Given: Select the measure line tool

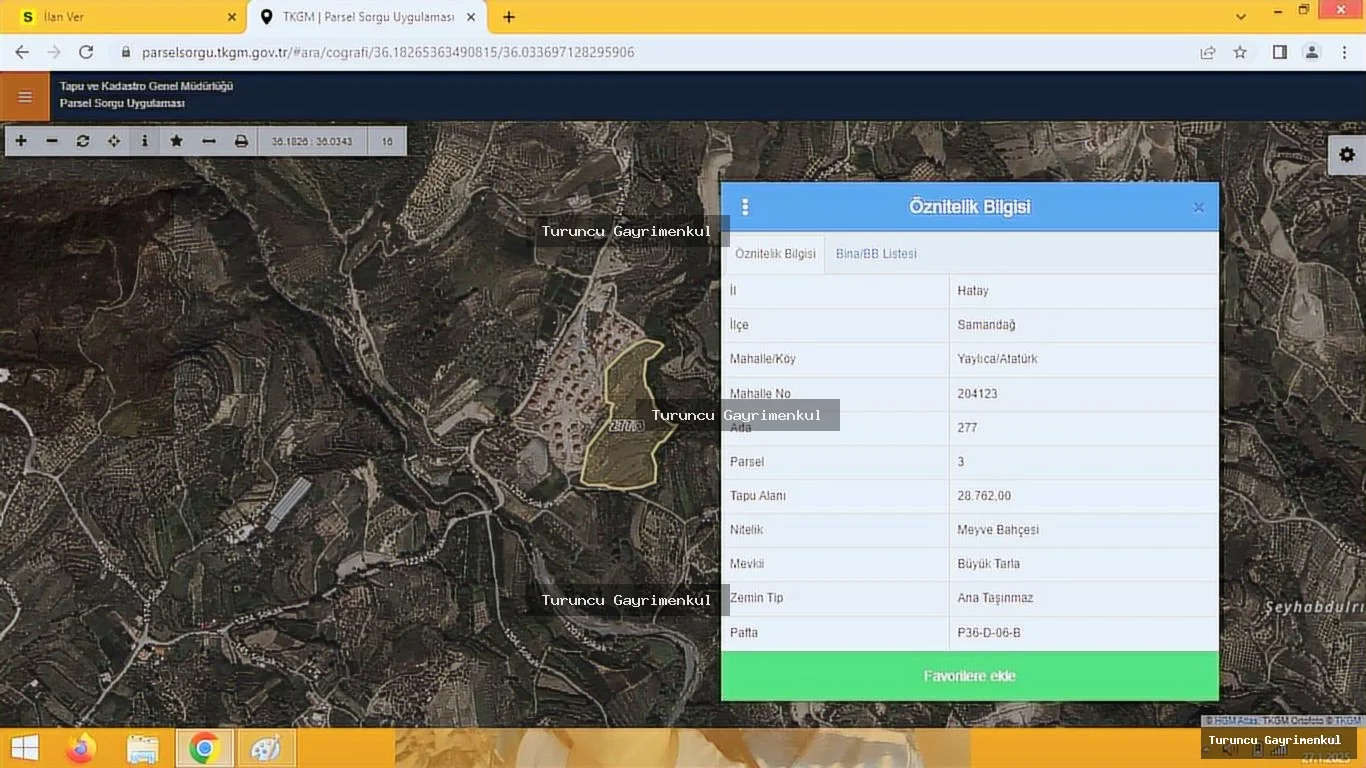Looking at the screenshot, I should (209, 141).
